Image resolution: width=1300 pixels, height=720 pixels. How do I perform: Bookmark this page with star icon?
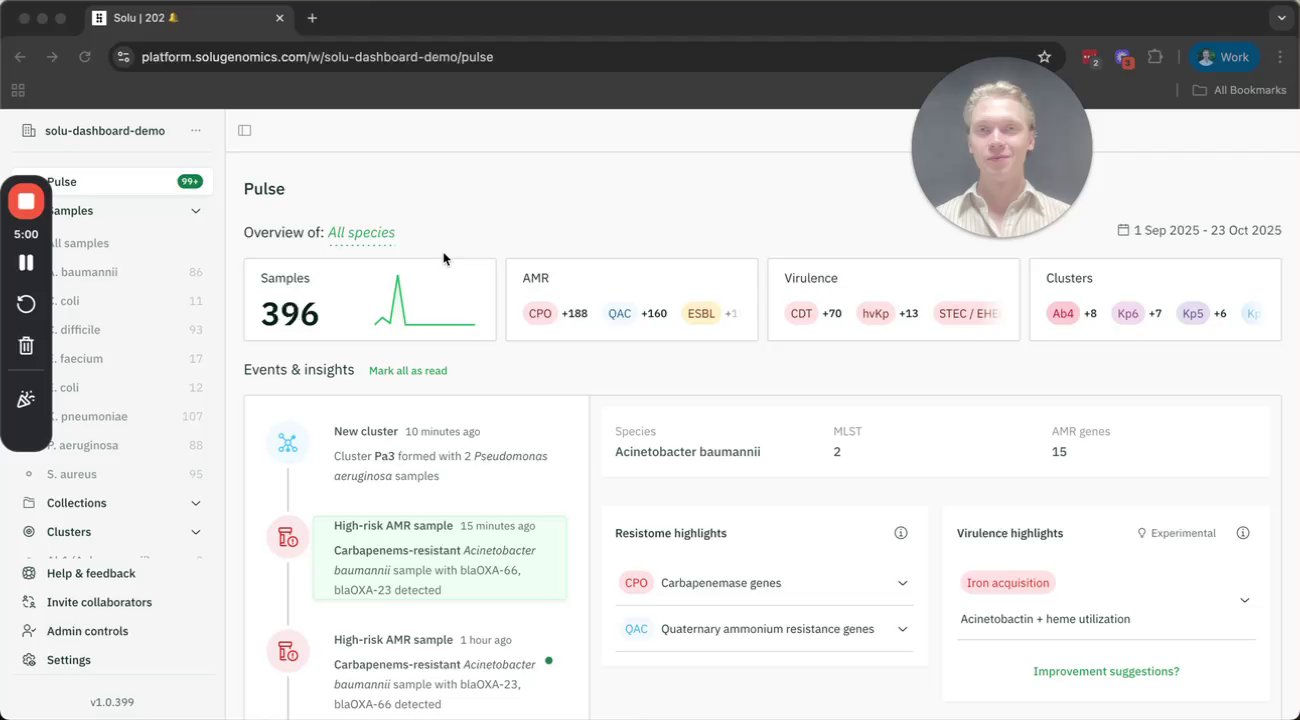(1044, 57)
